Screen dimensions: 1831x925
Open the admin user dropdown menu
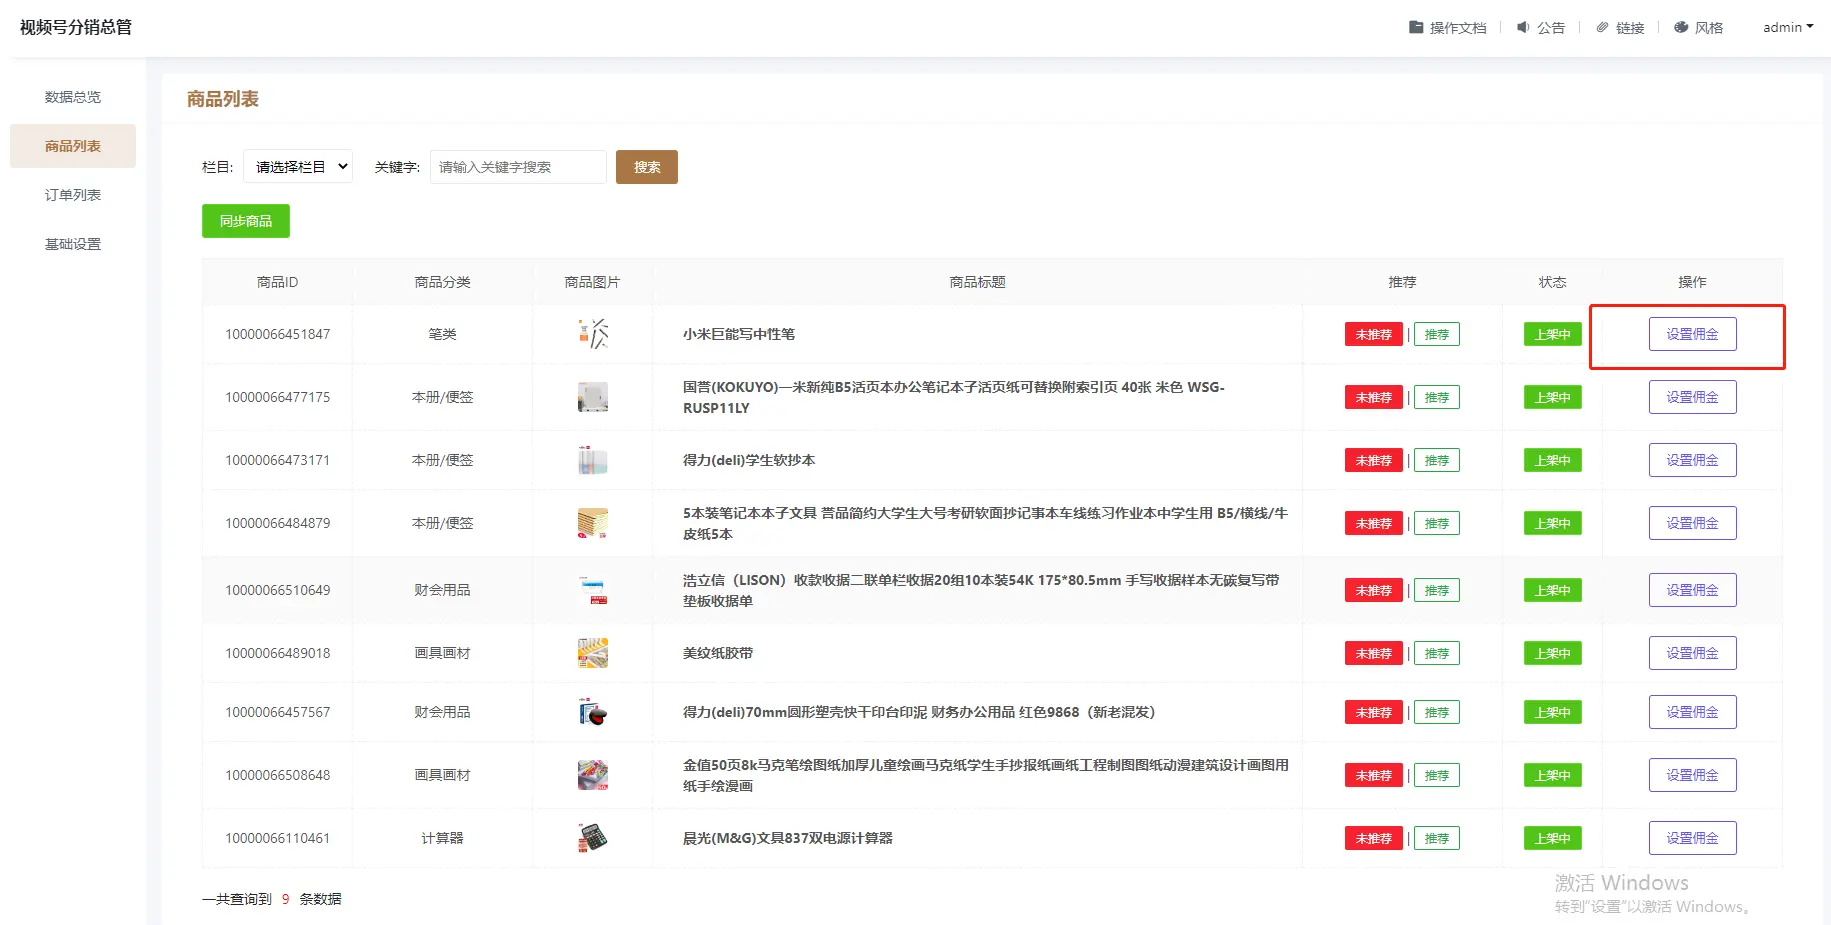(x=1787, y=28)
